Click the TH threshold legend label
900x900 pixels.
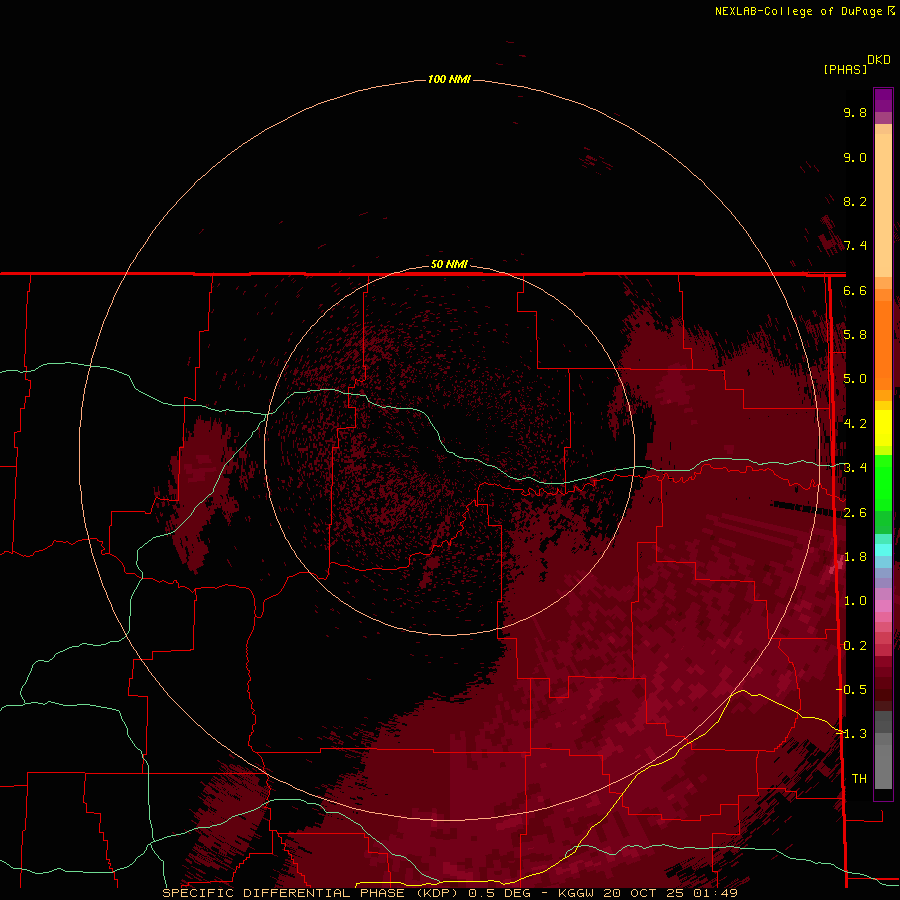pos(859,779)
